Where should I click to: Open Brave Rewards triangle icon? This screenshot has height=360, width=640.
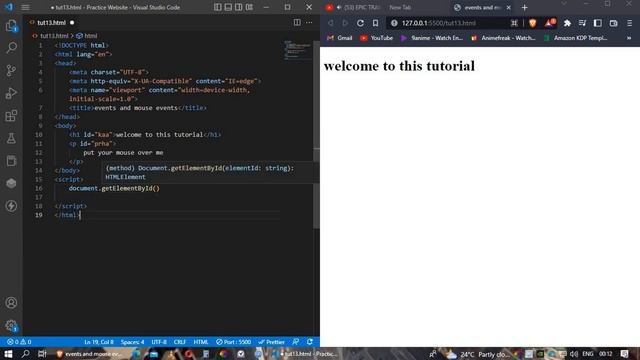pos(549,23)
